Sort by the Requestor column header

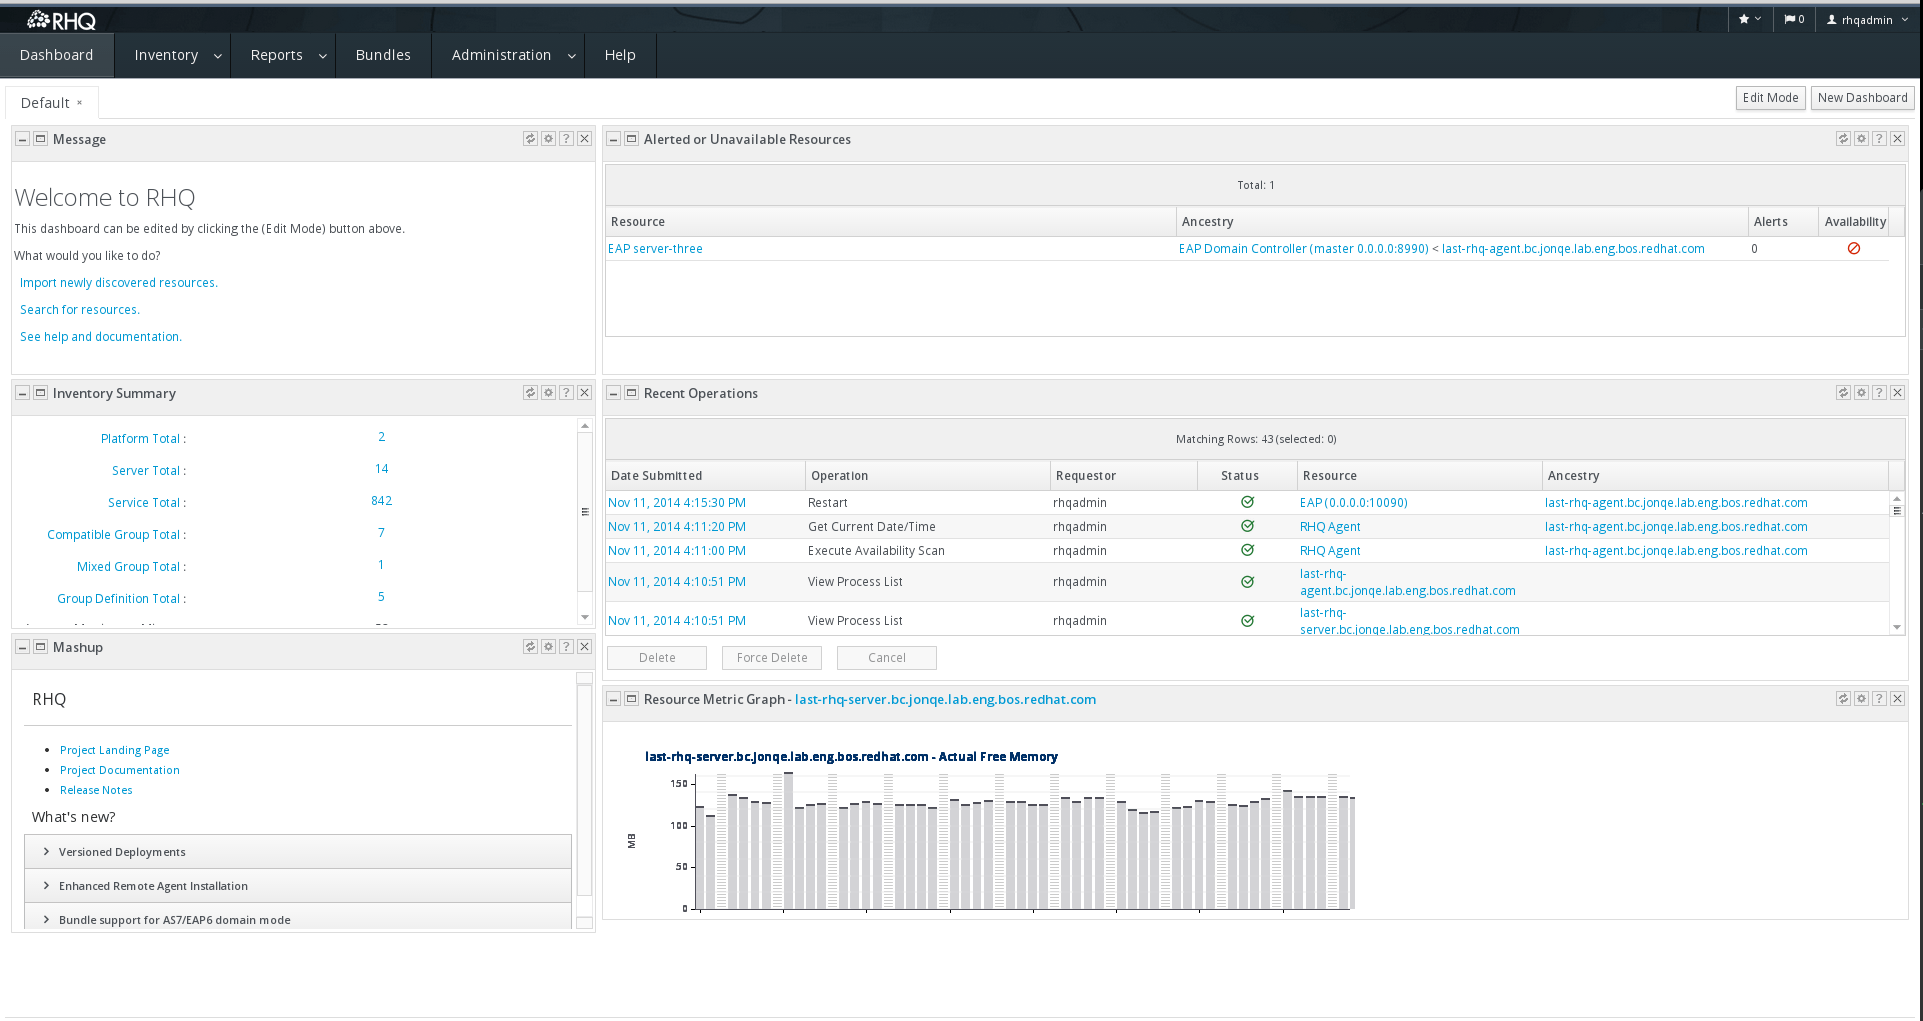point(1124,476)
